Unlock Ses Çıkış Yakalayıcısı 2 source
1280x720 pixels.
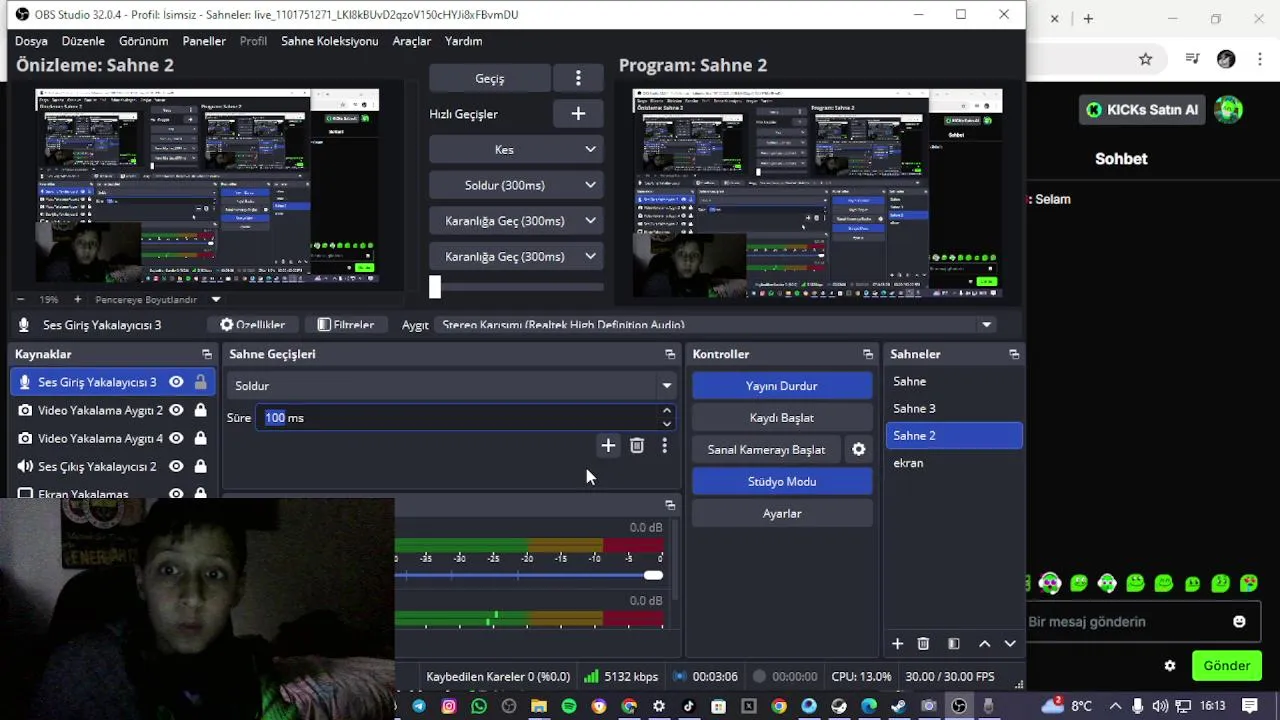pos(201,466)
